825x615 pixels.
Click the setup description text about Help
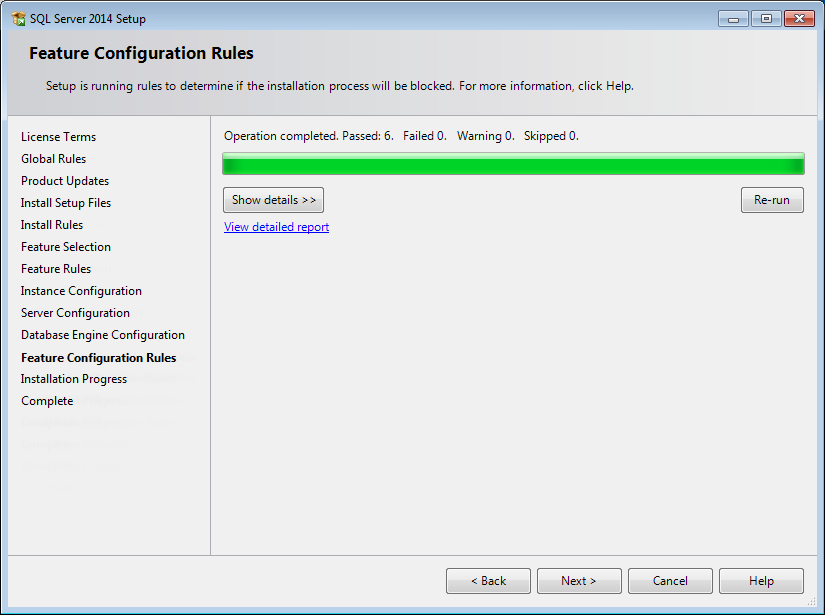point(339,86)
